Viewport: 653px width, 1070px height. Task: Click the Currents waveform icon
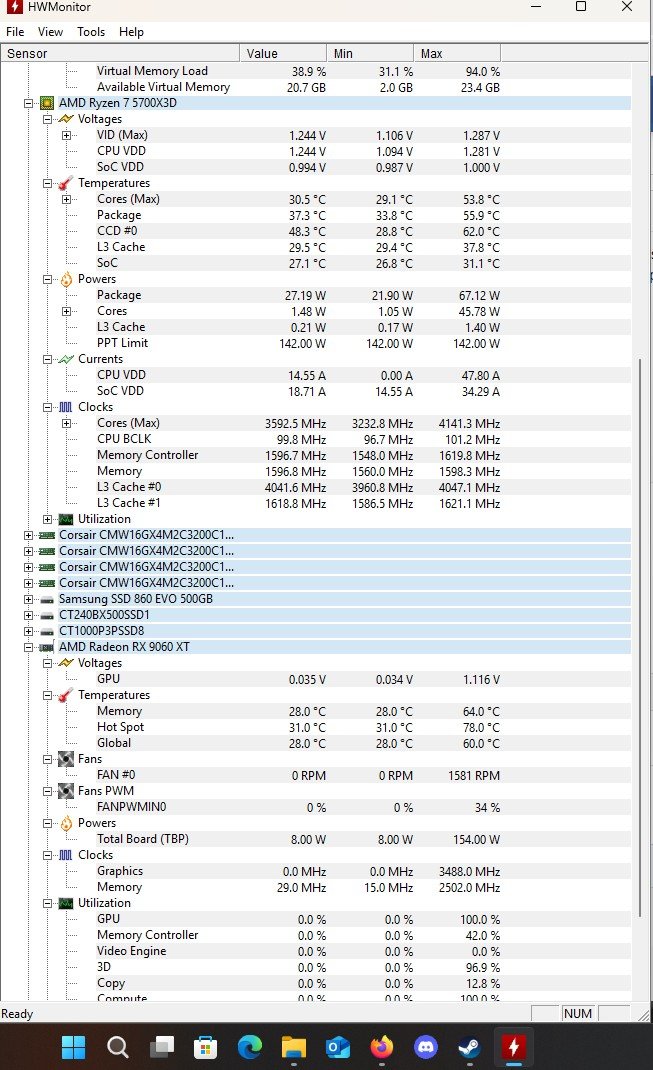click(x=66, y=359)
